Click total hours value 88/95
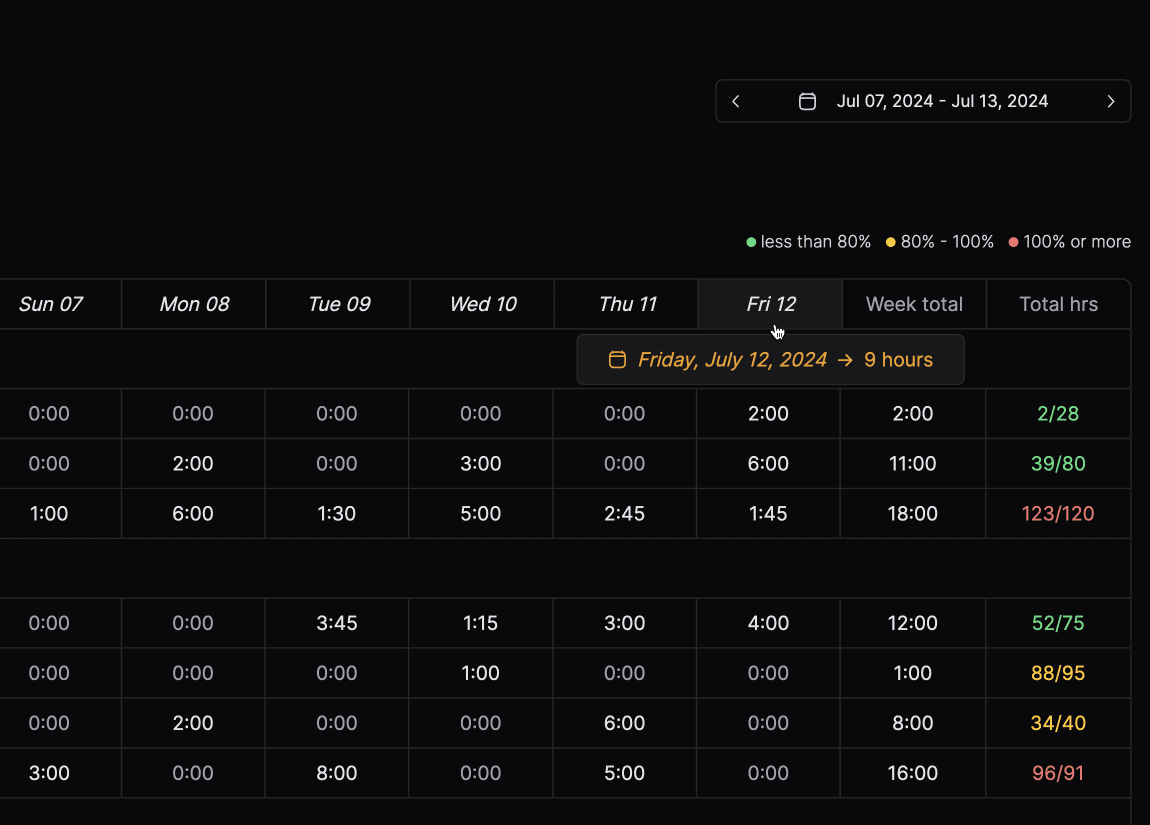 1058,673
